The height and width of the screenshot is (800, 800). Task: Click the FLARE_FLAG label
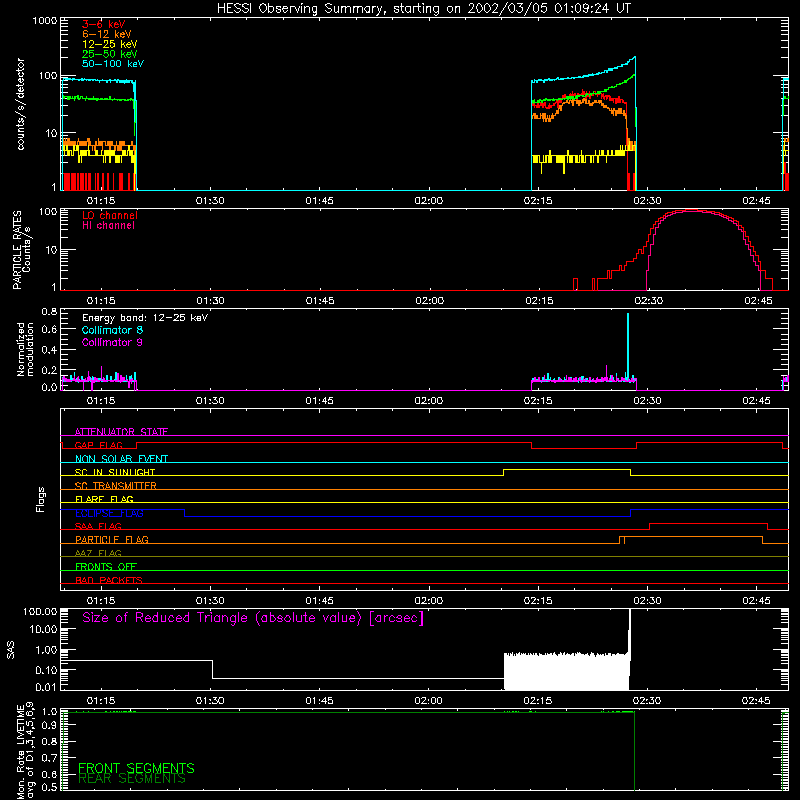104,499
